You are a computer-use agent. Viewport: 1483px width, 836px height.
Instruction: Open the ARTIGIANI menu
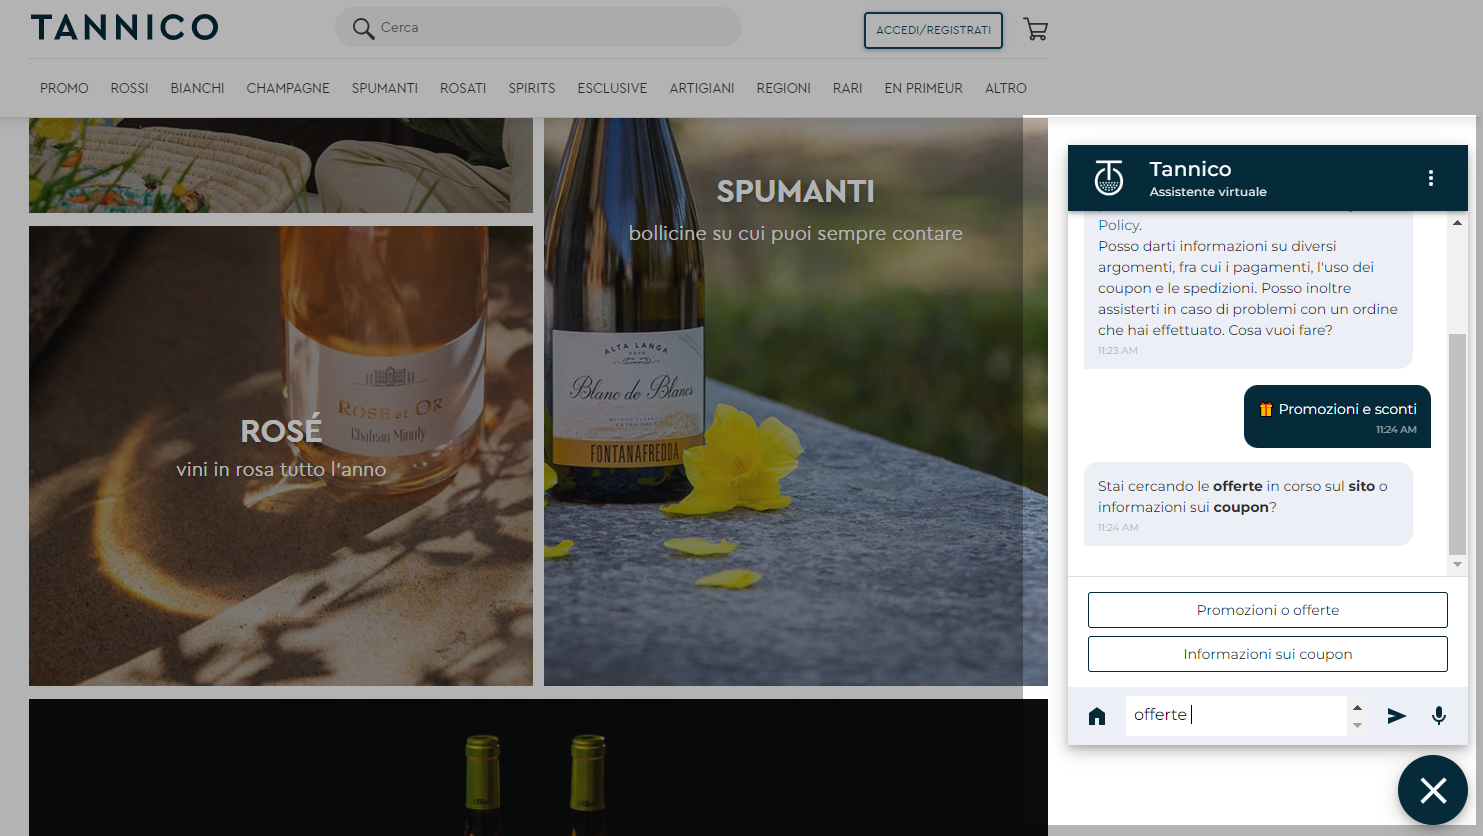[x=702, y=88]
